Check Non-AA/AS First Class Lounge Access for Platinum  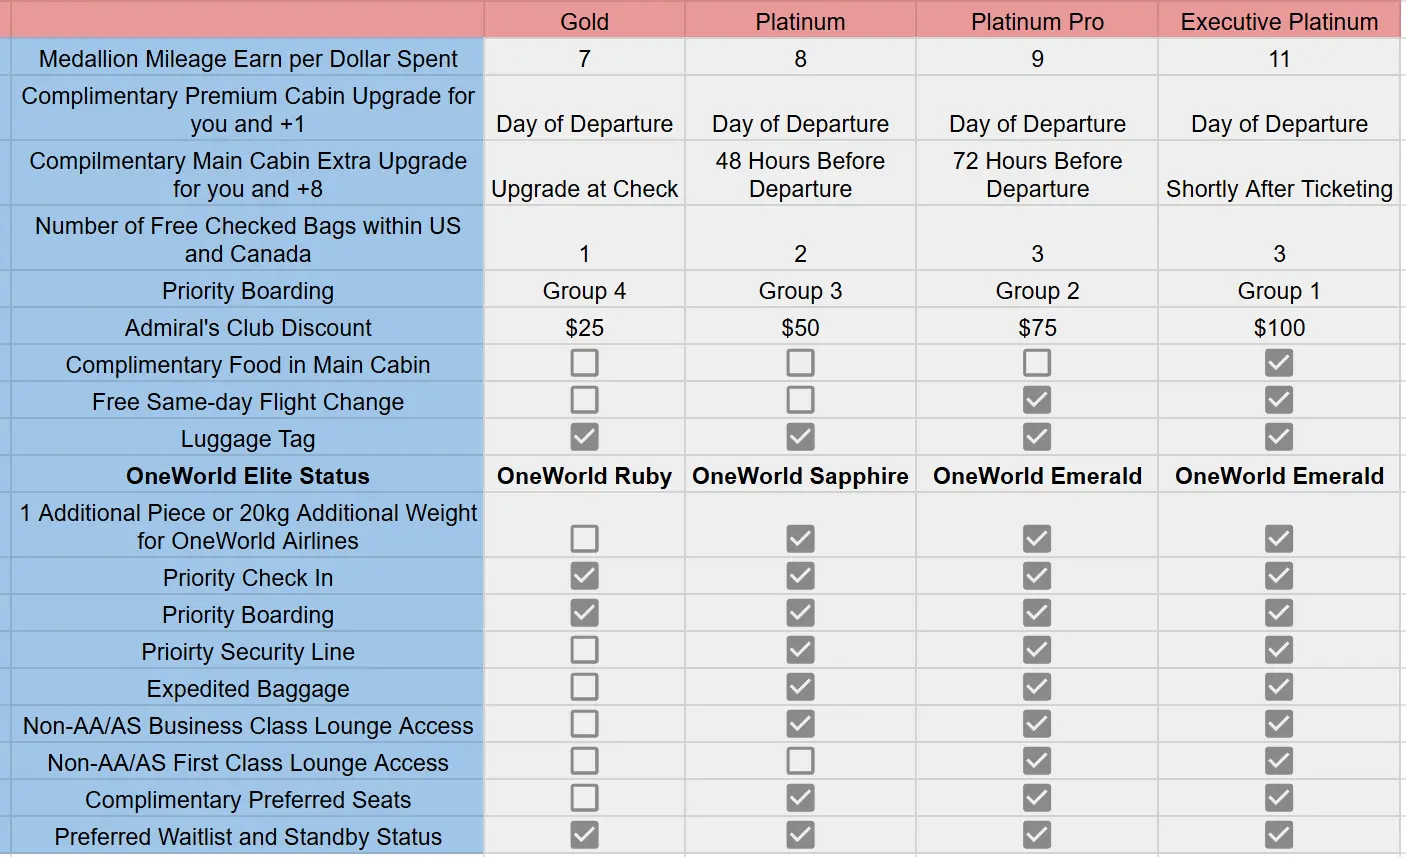tap(800, 761)
